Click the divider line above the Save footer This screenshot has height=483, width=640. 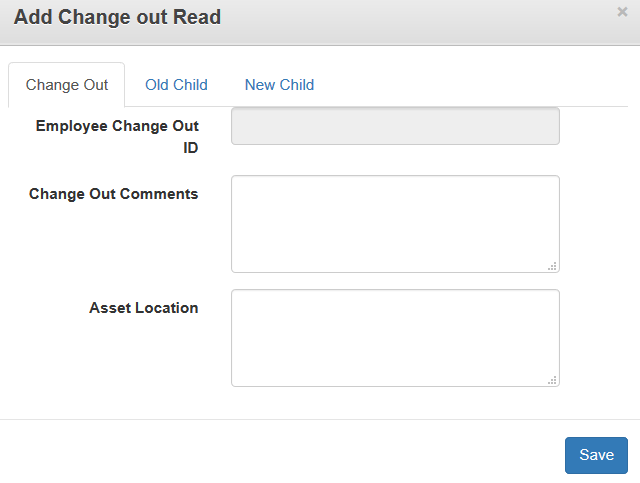pyautogui.click(x=320, y=419)
